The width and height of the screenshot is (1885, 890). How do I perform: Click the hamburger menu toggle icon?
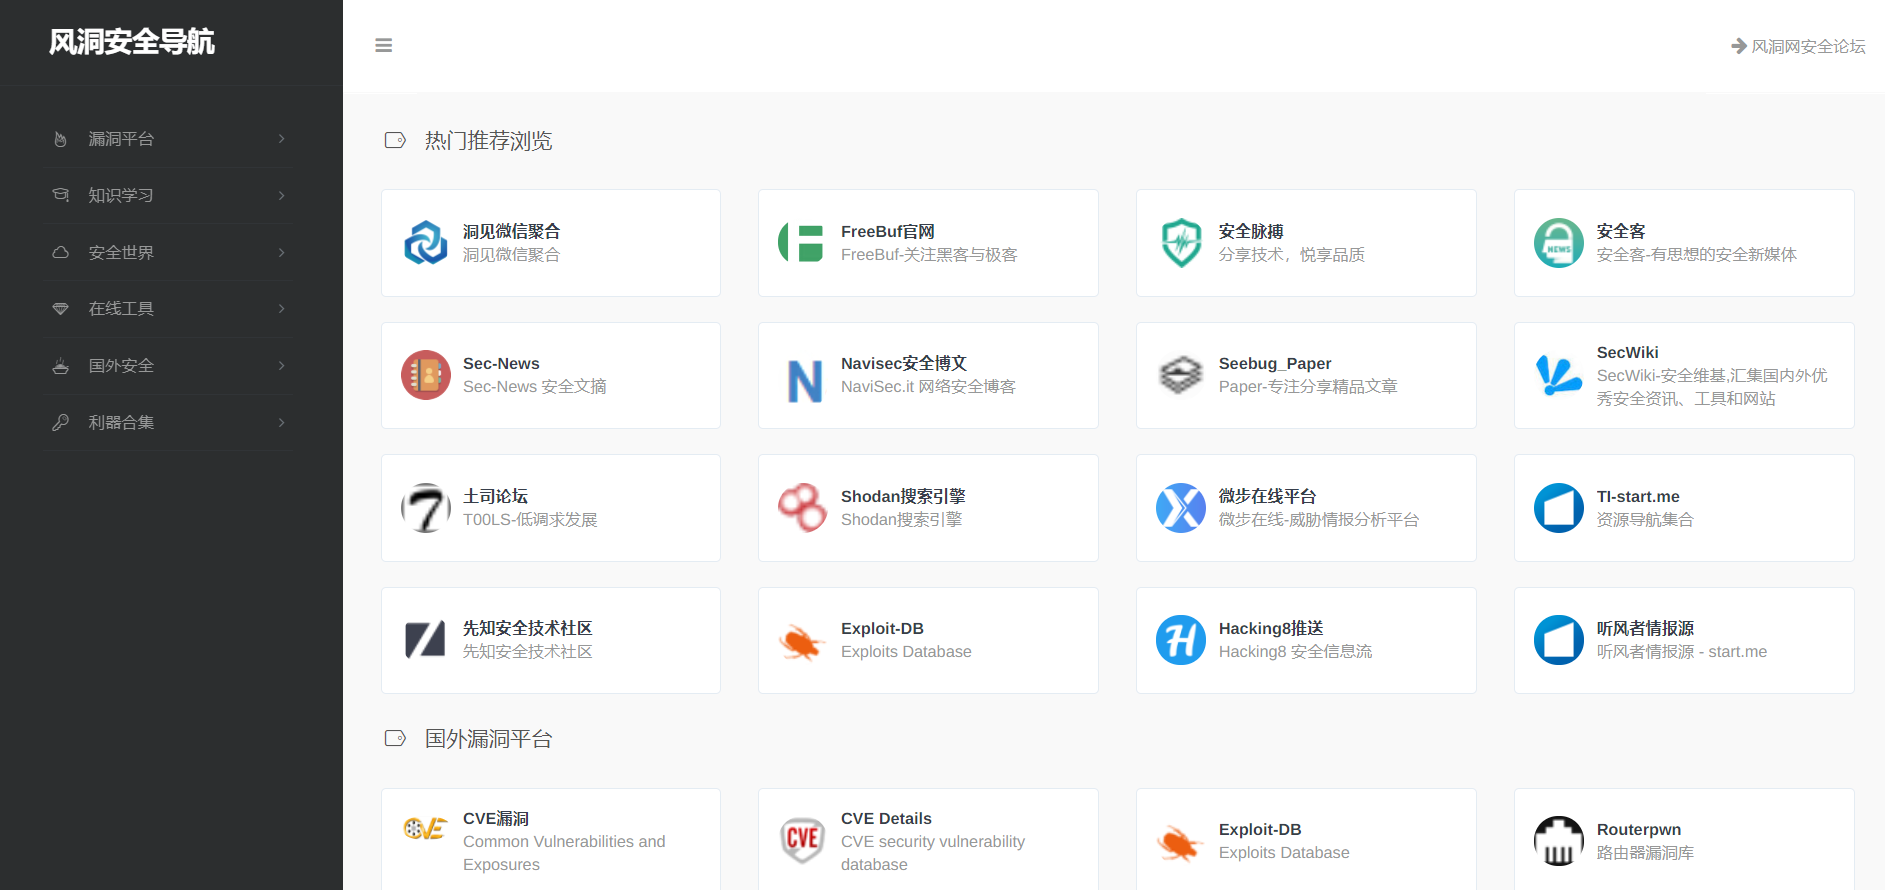383,45
